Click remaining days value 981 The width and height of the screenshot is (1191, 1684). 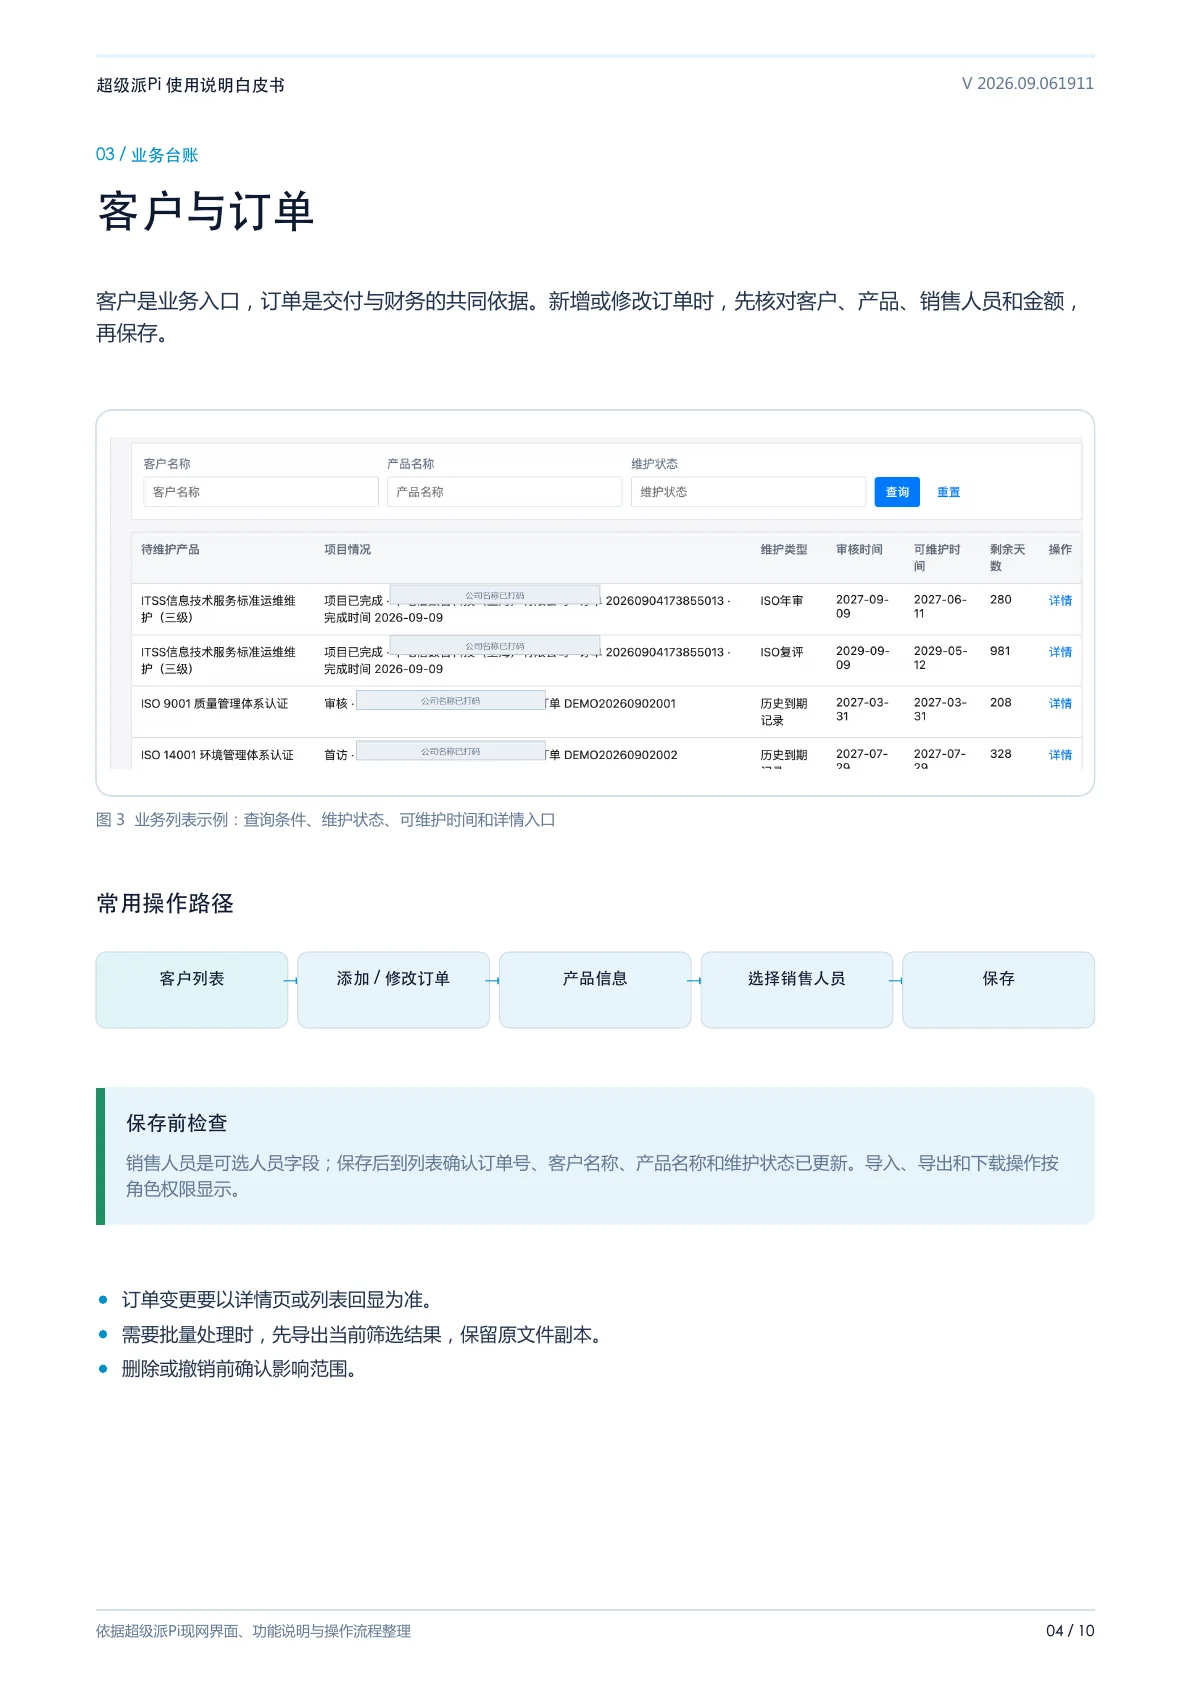click(x=1000, y=651)
